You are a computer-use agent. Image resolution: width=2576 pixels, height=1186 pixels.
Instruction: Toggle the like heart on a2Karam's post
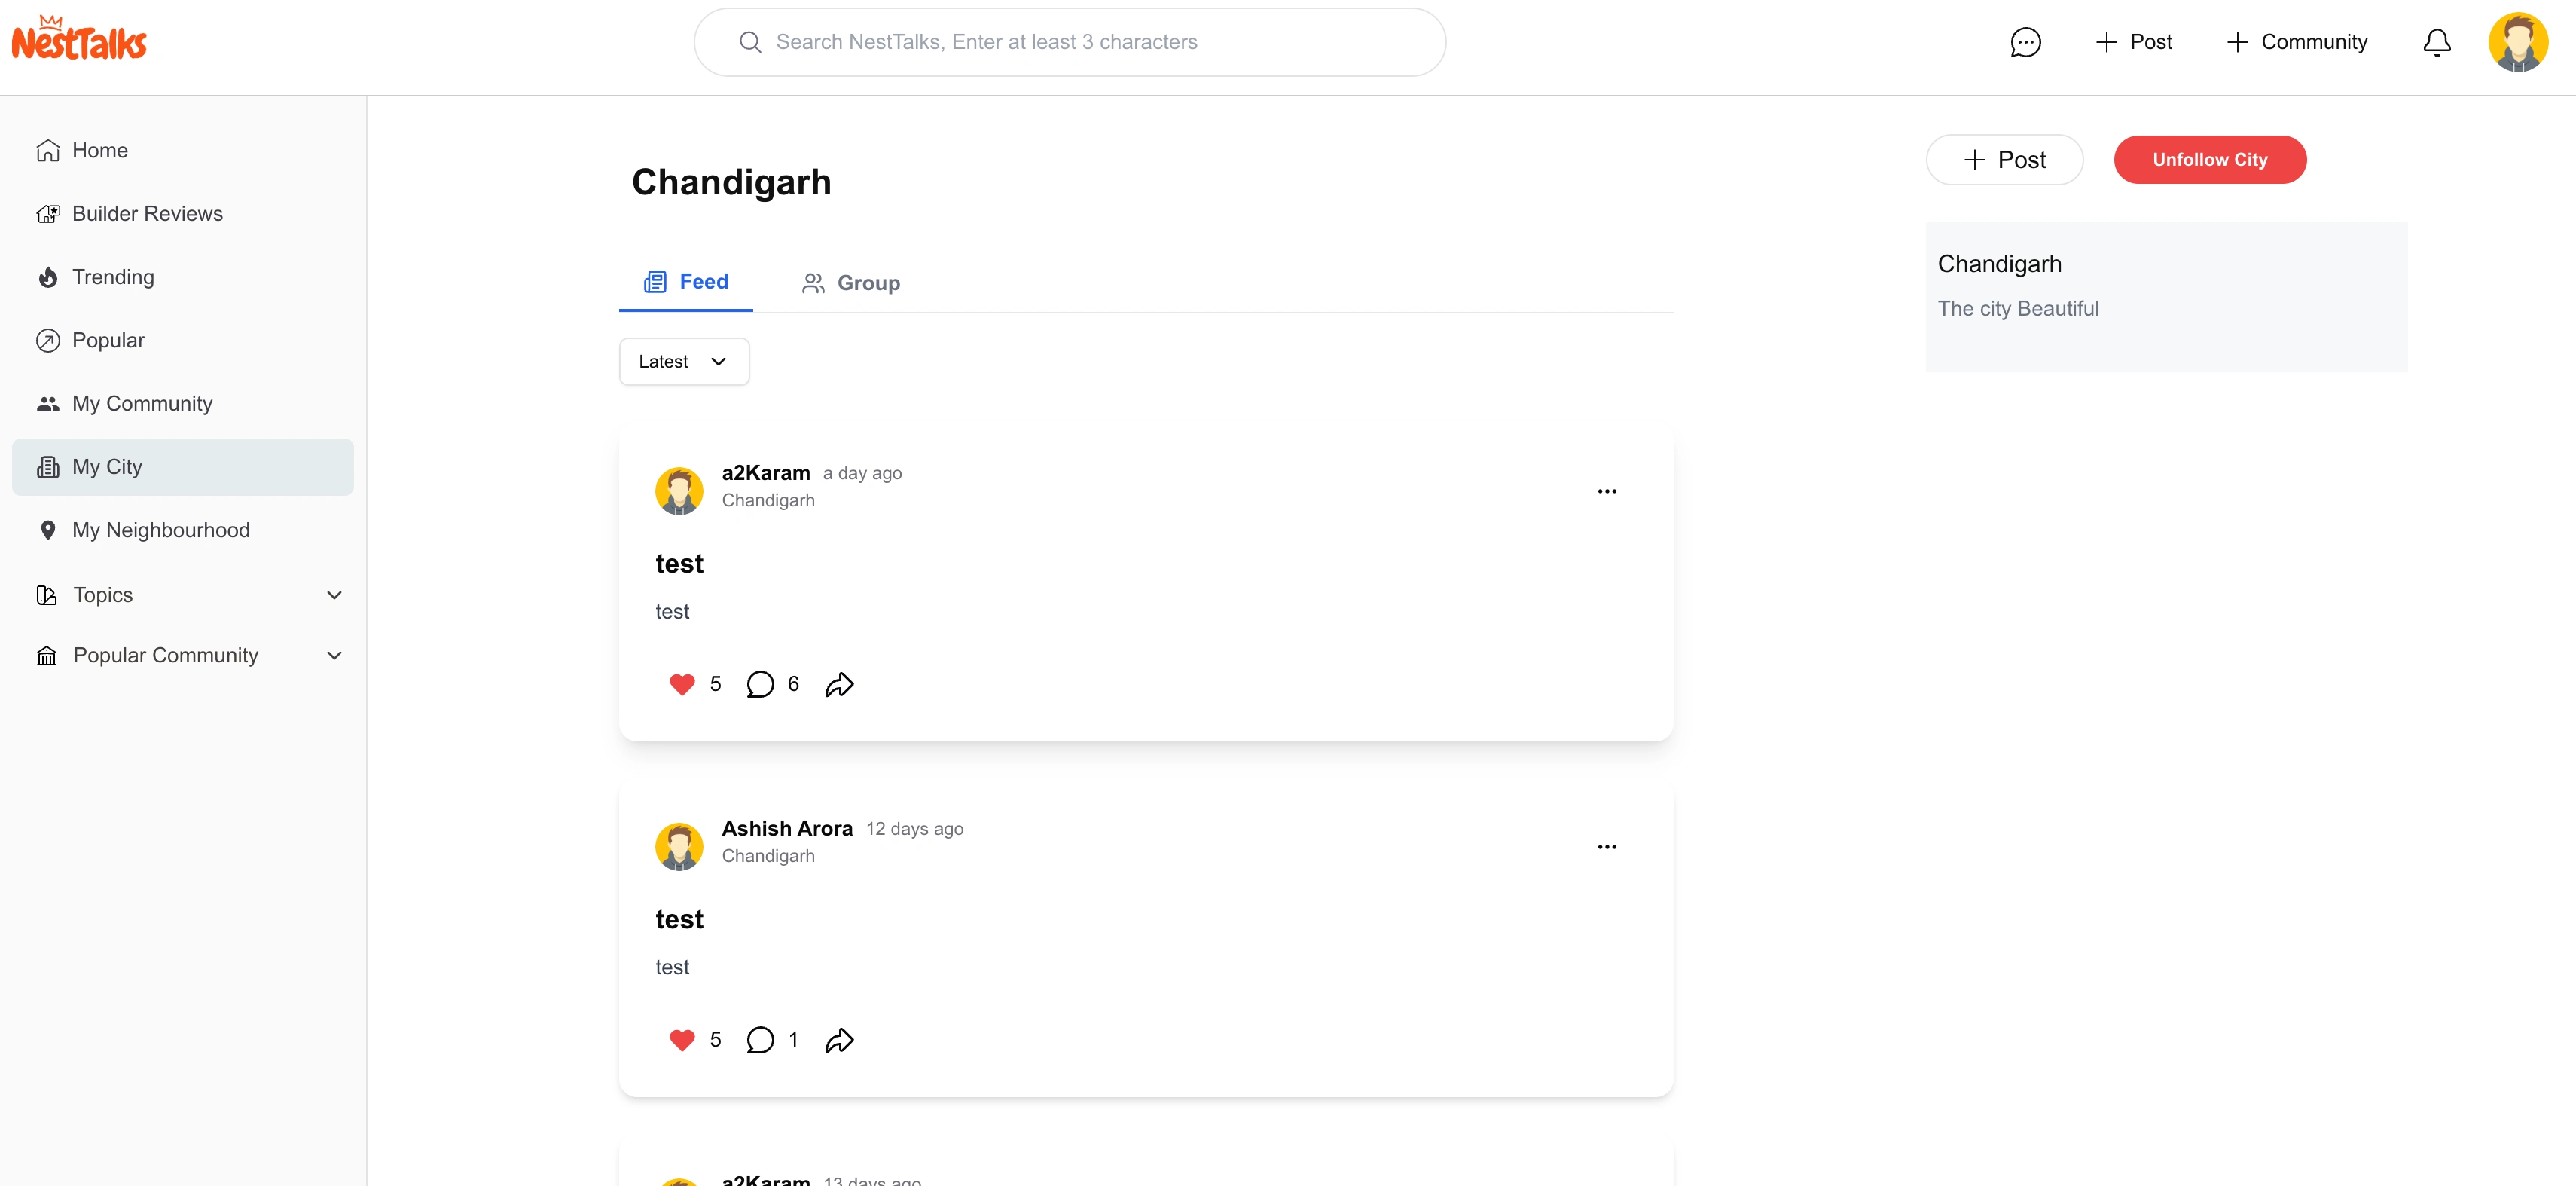tap(682, 684)
